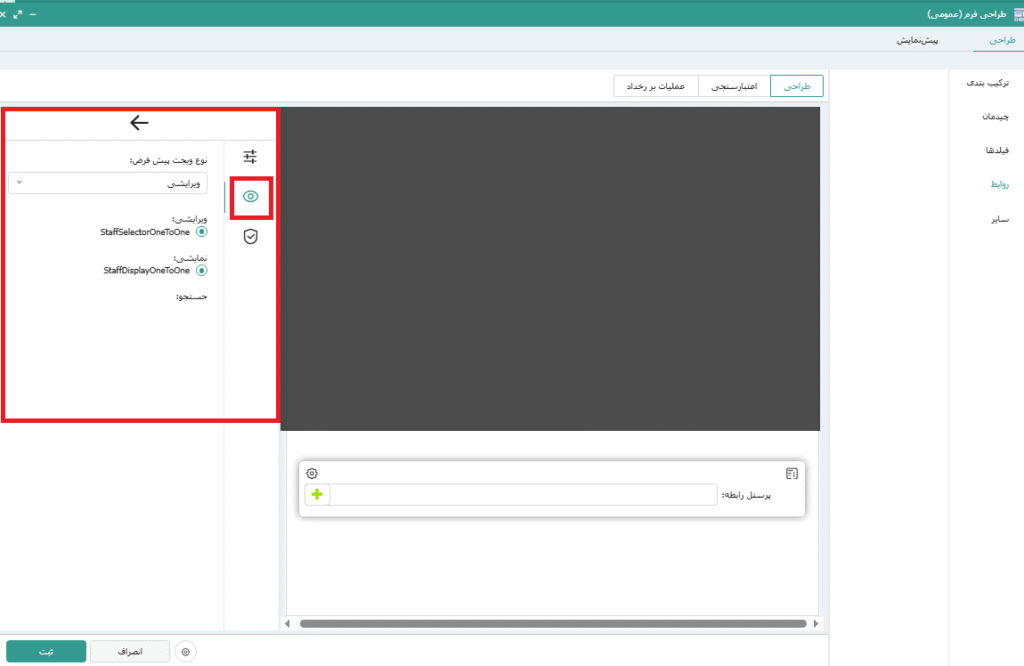1024x666 pixels.
Task: Open the عملیات بر رخداد tab
Action: [655, 87]
